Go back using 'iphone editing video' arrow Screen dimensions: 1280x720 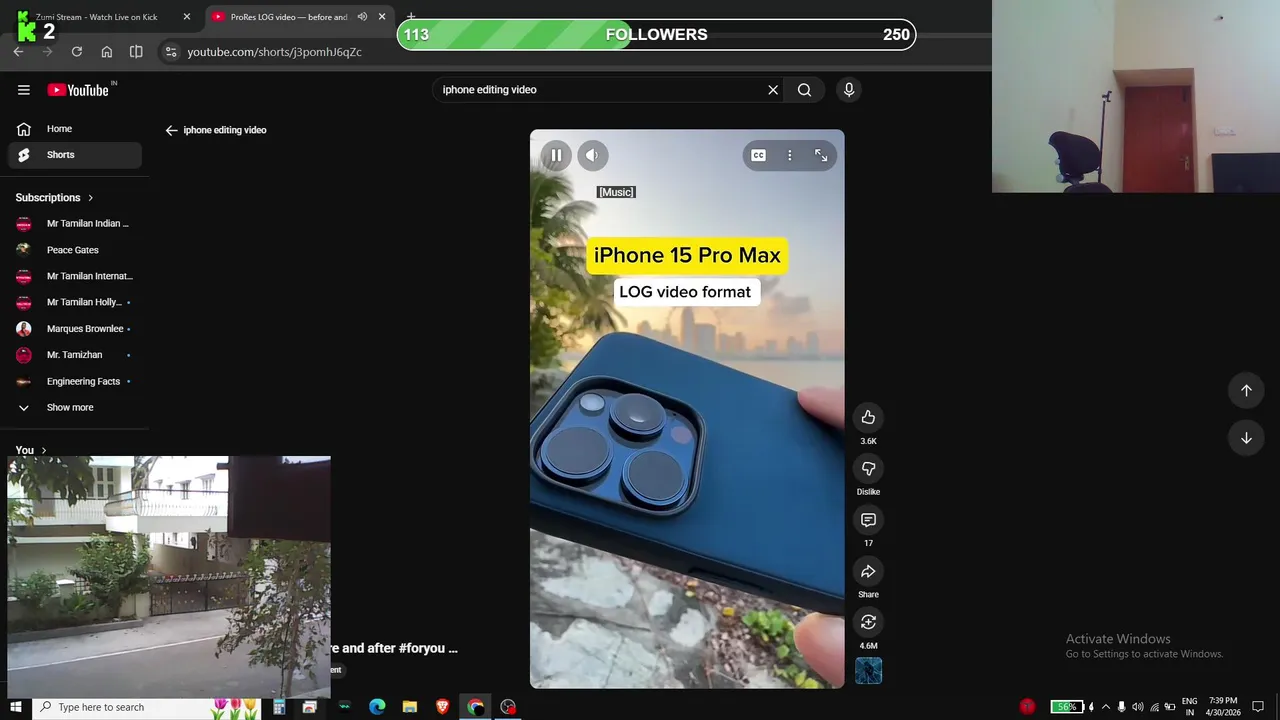point(172,130)
